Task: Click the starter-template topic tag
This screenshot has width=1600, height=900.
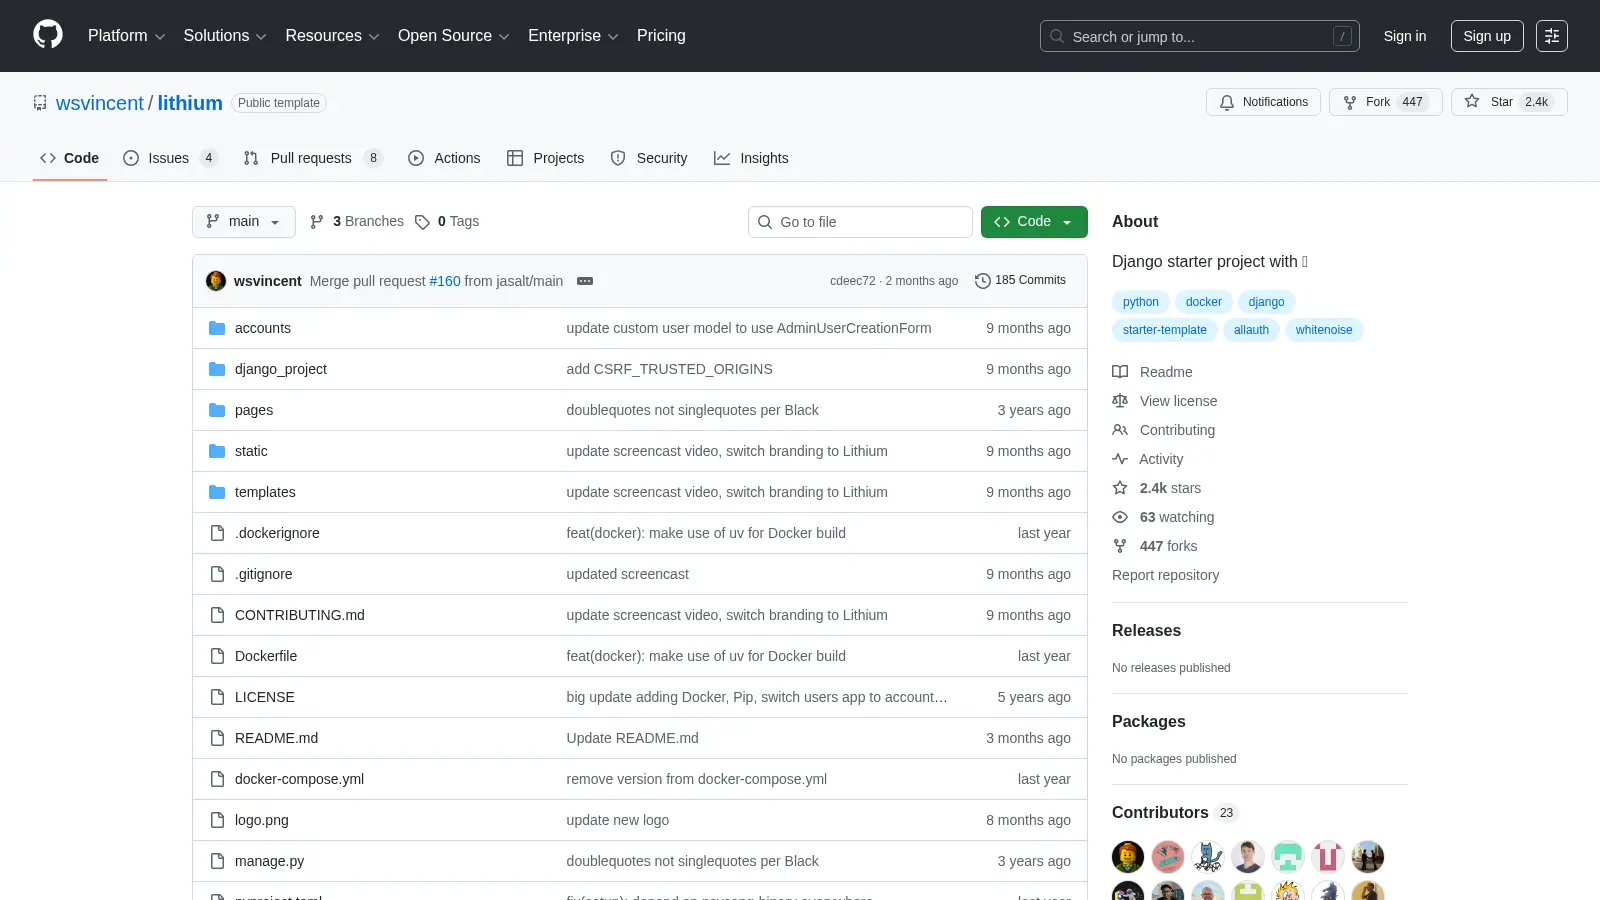Action: [1164, 330]
